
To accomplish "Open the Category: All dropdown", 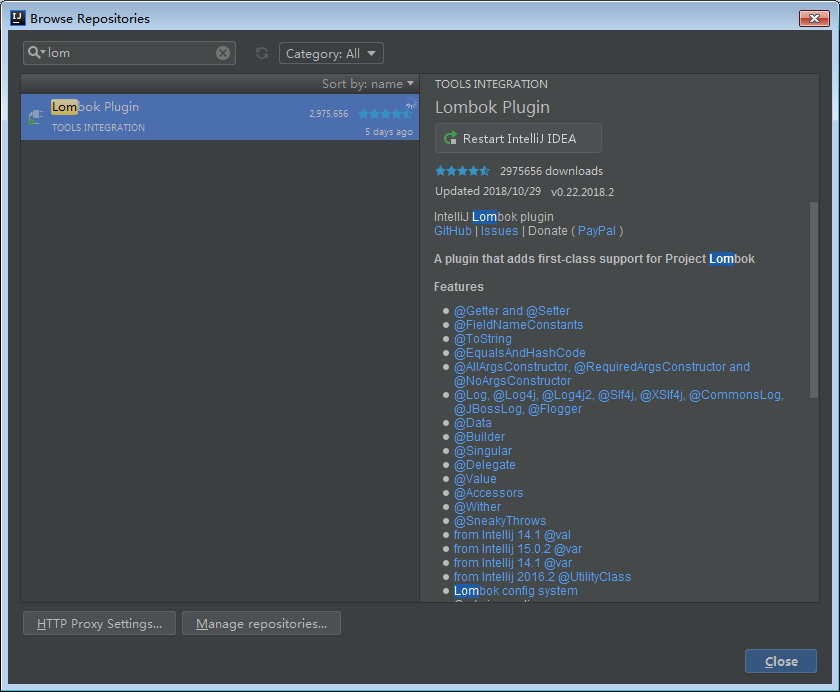I will [331, 53].
